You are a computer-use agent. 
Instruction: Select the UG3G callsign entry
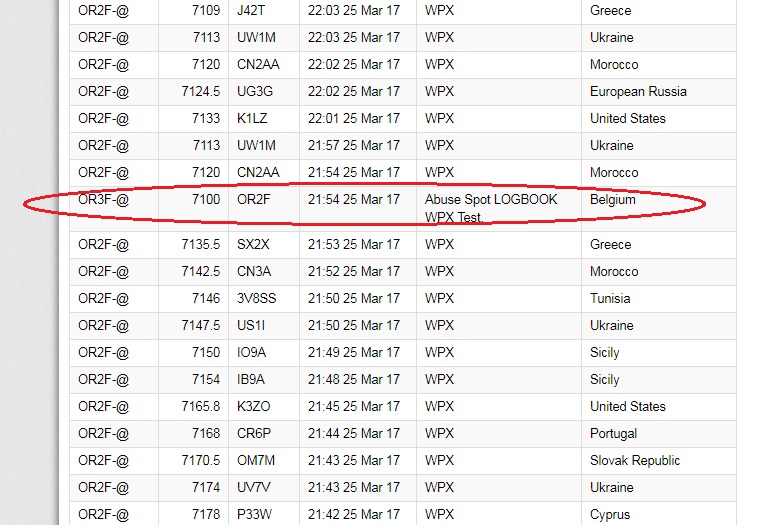pos(253,91)
